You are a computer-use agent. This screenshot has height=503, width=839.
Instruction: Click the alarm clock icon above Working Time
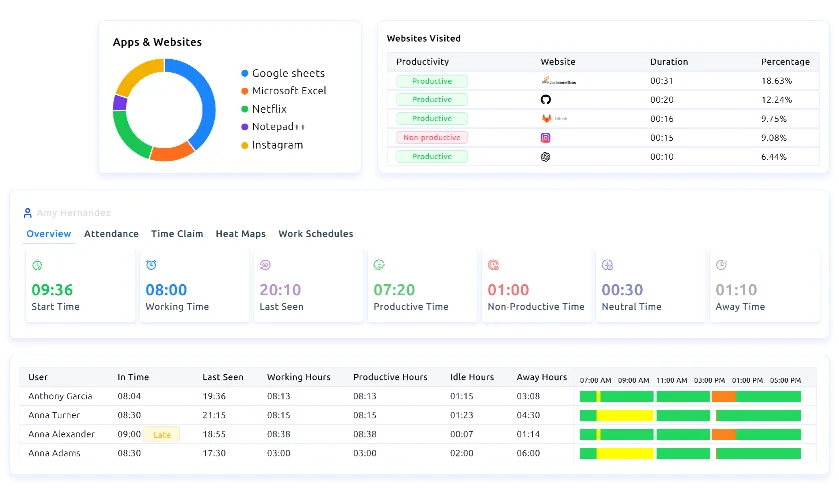[151, 265]
